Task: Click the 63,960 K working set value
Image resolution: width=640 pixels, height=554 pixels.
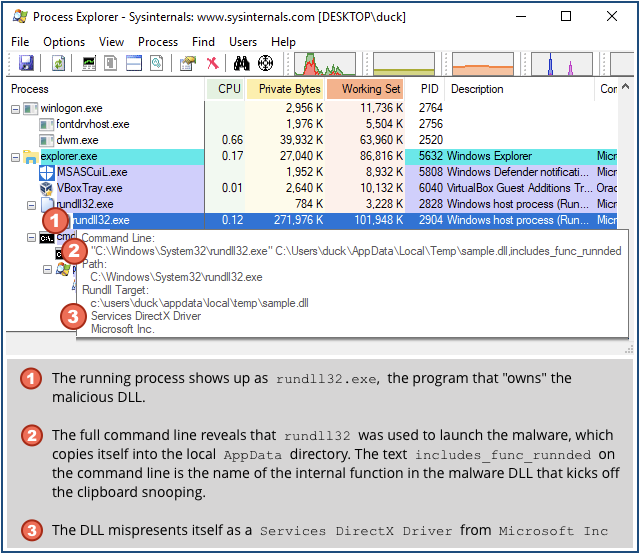Action: coord(381,140)
